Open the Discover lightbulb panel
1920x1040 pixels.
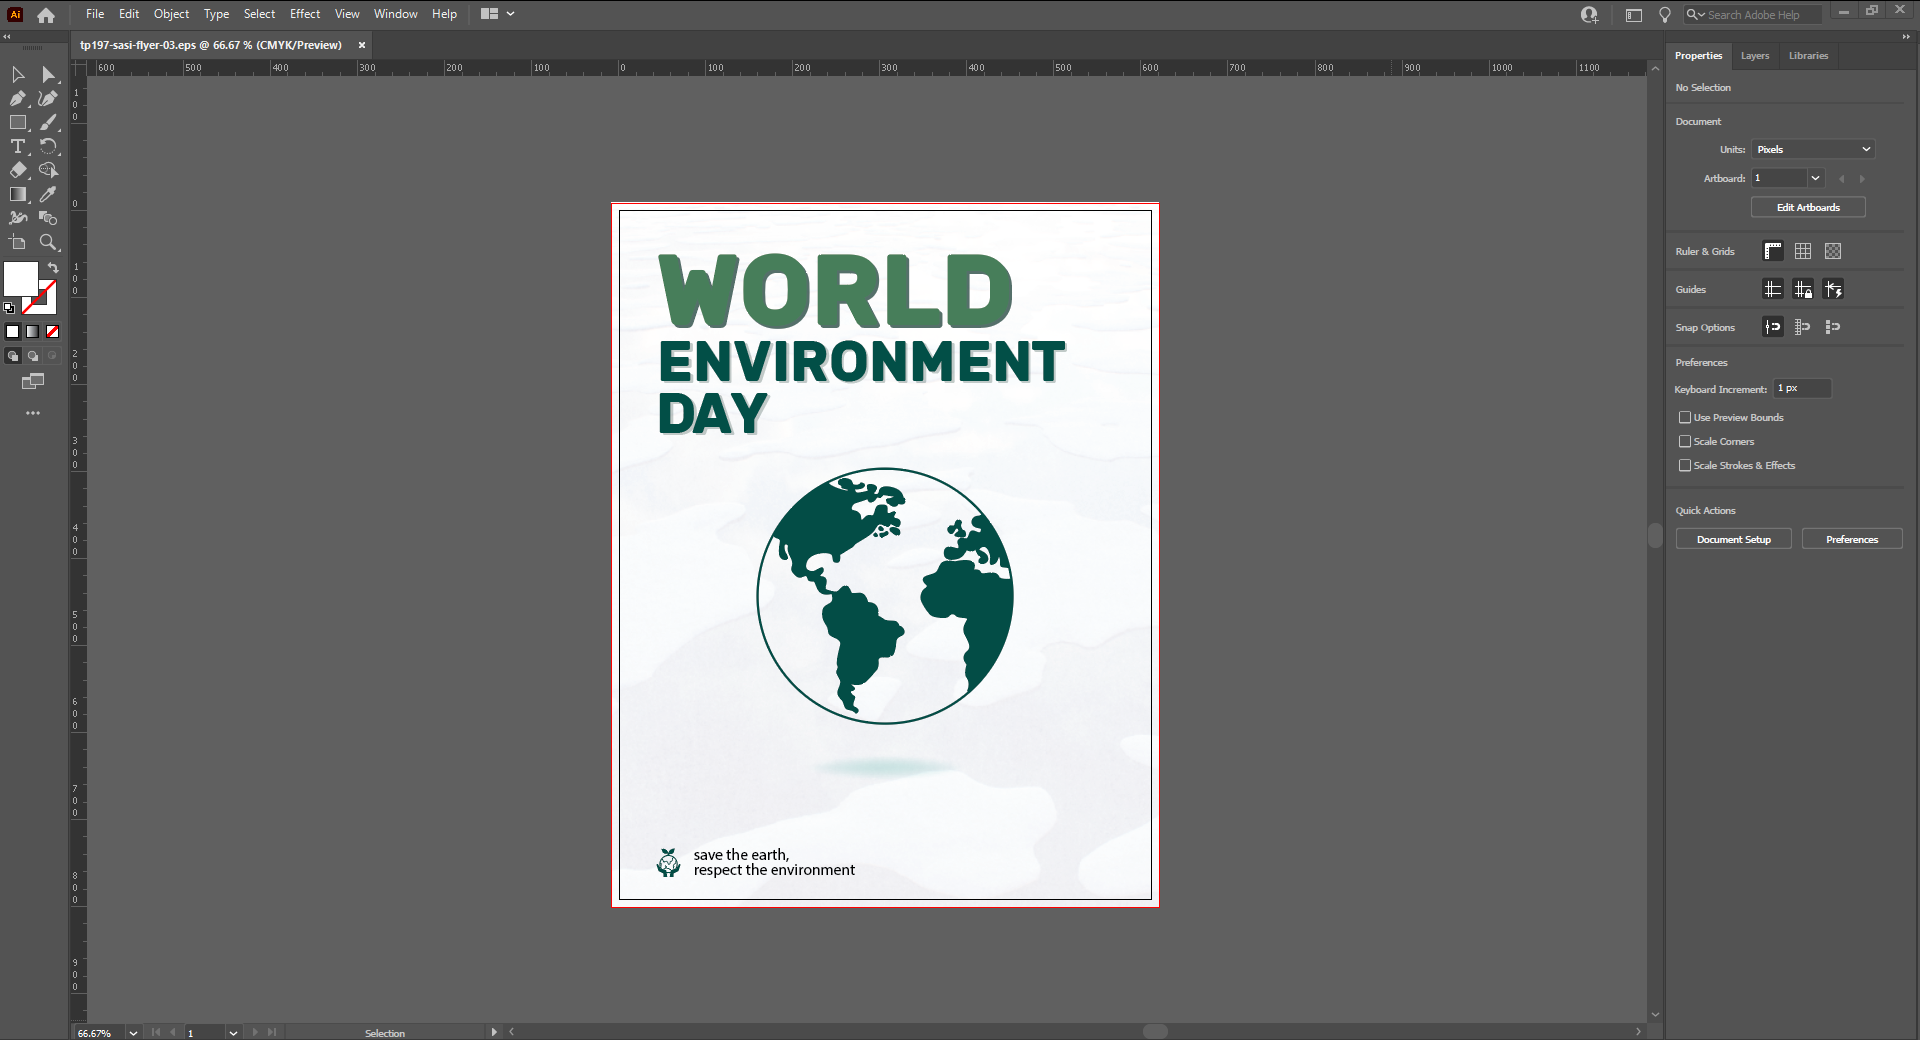click(x=1665, y=15)
